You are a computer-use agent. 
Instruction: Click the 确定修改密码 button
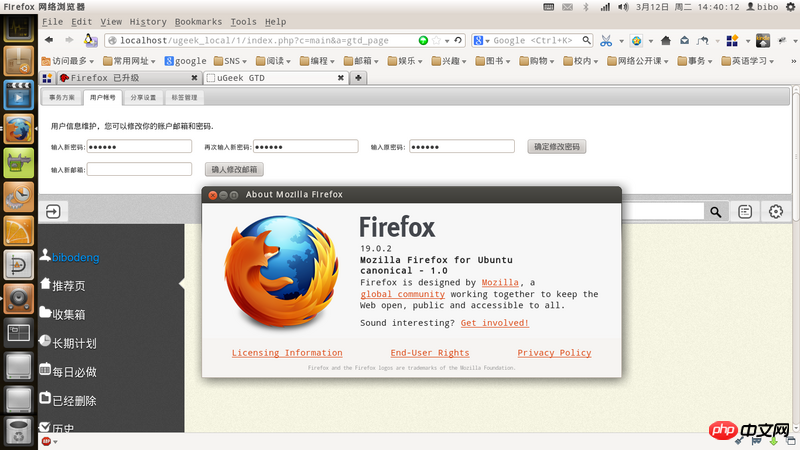point(557,146)
